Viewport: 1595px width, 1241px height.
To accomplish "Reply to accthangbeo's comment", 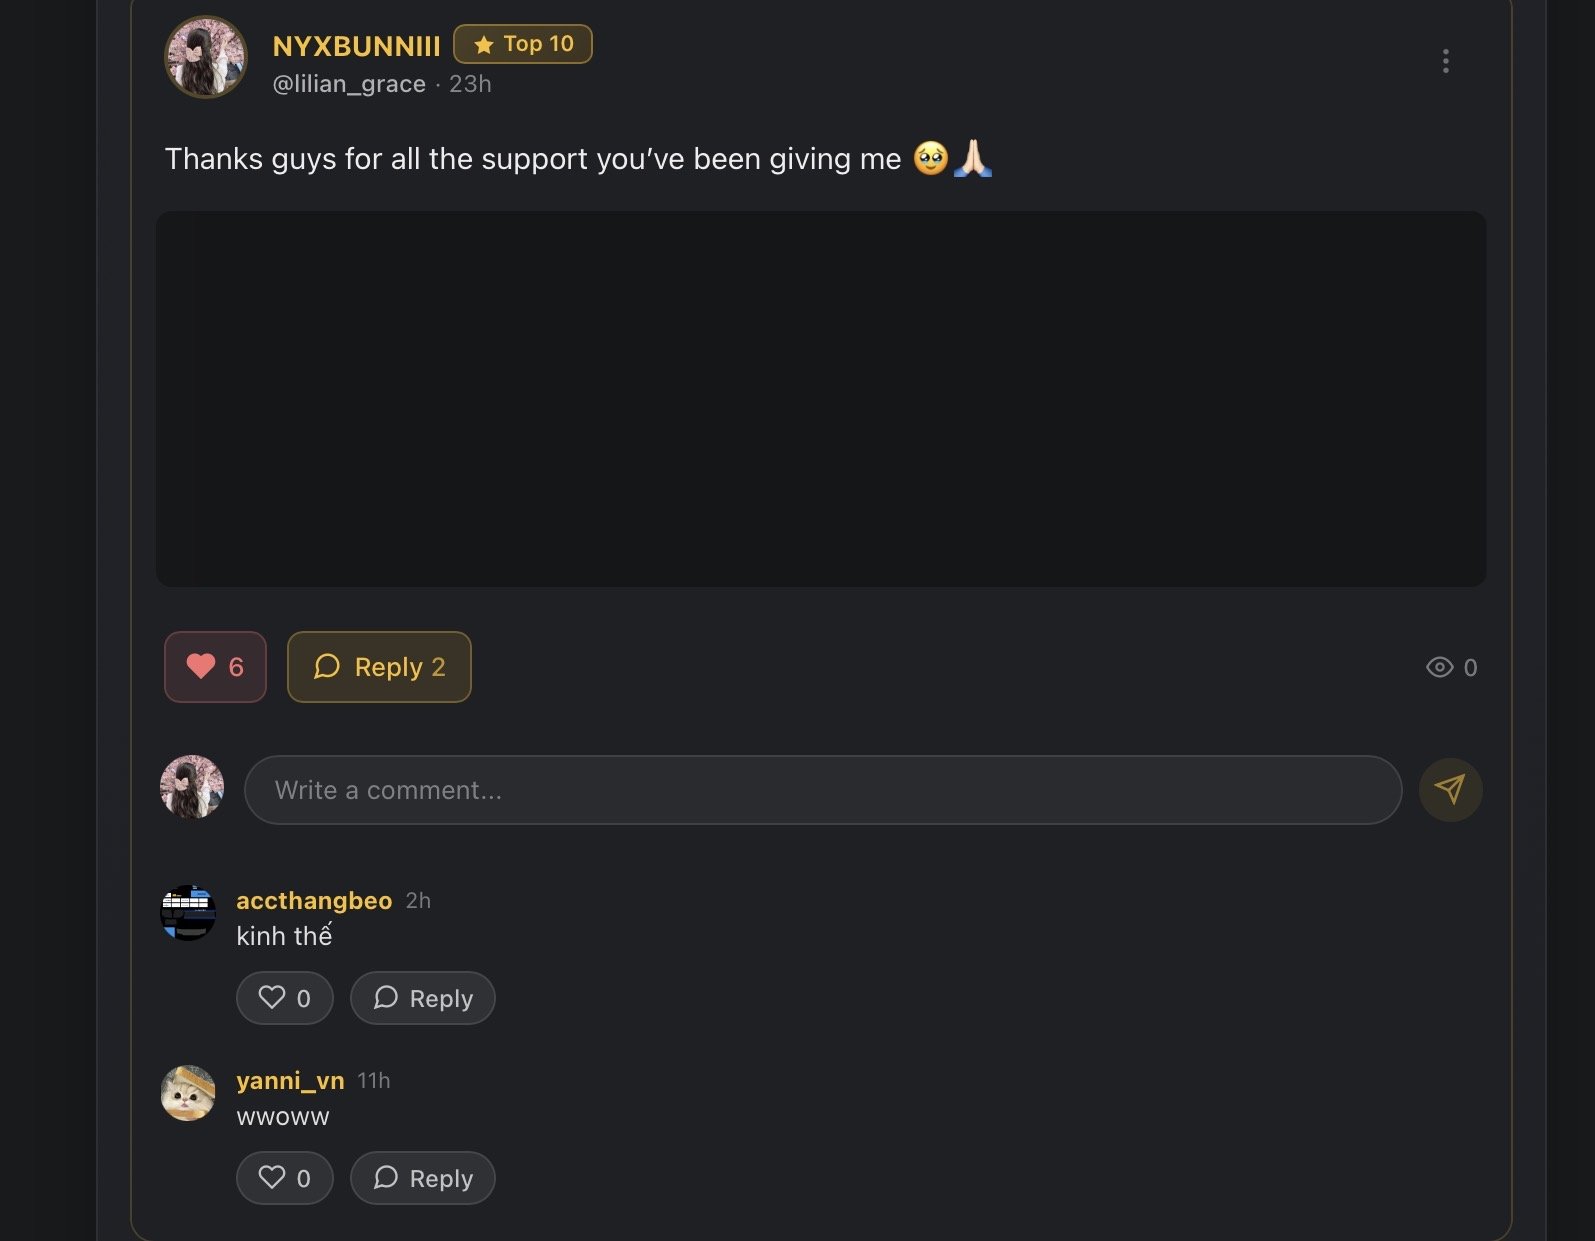I will 423,998.
